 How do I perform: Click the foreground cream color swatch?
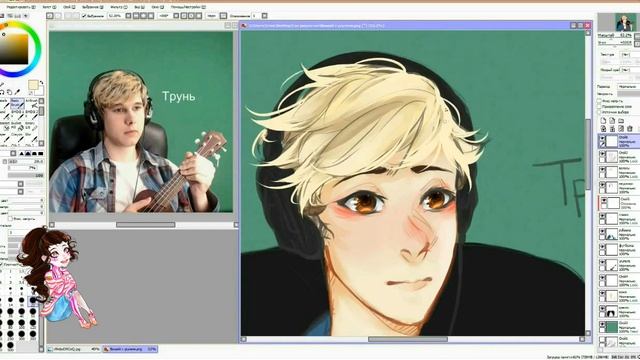tap(33, 85)
